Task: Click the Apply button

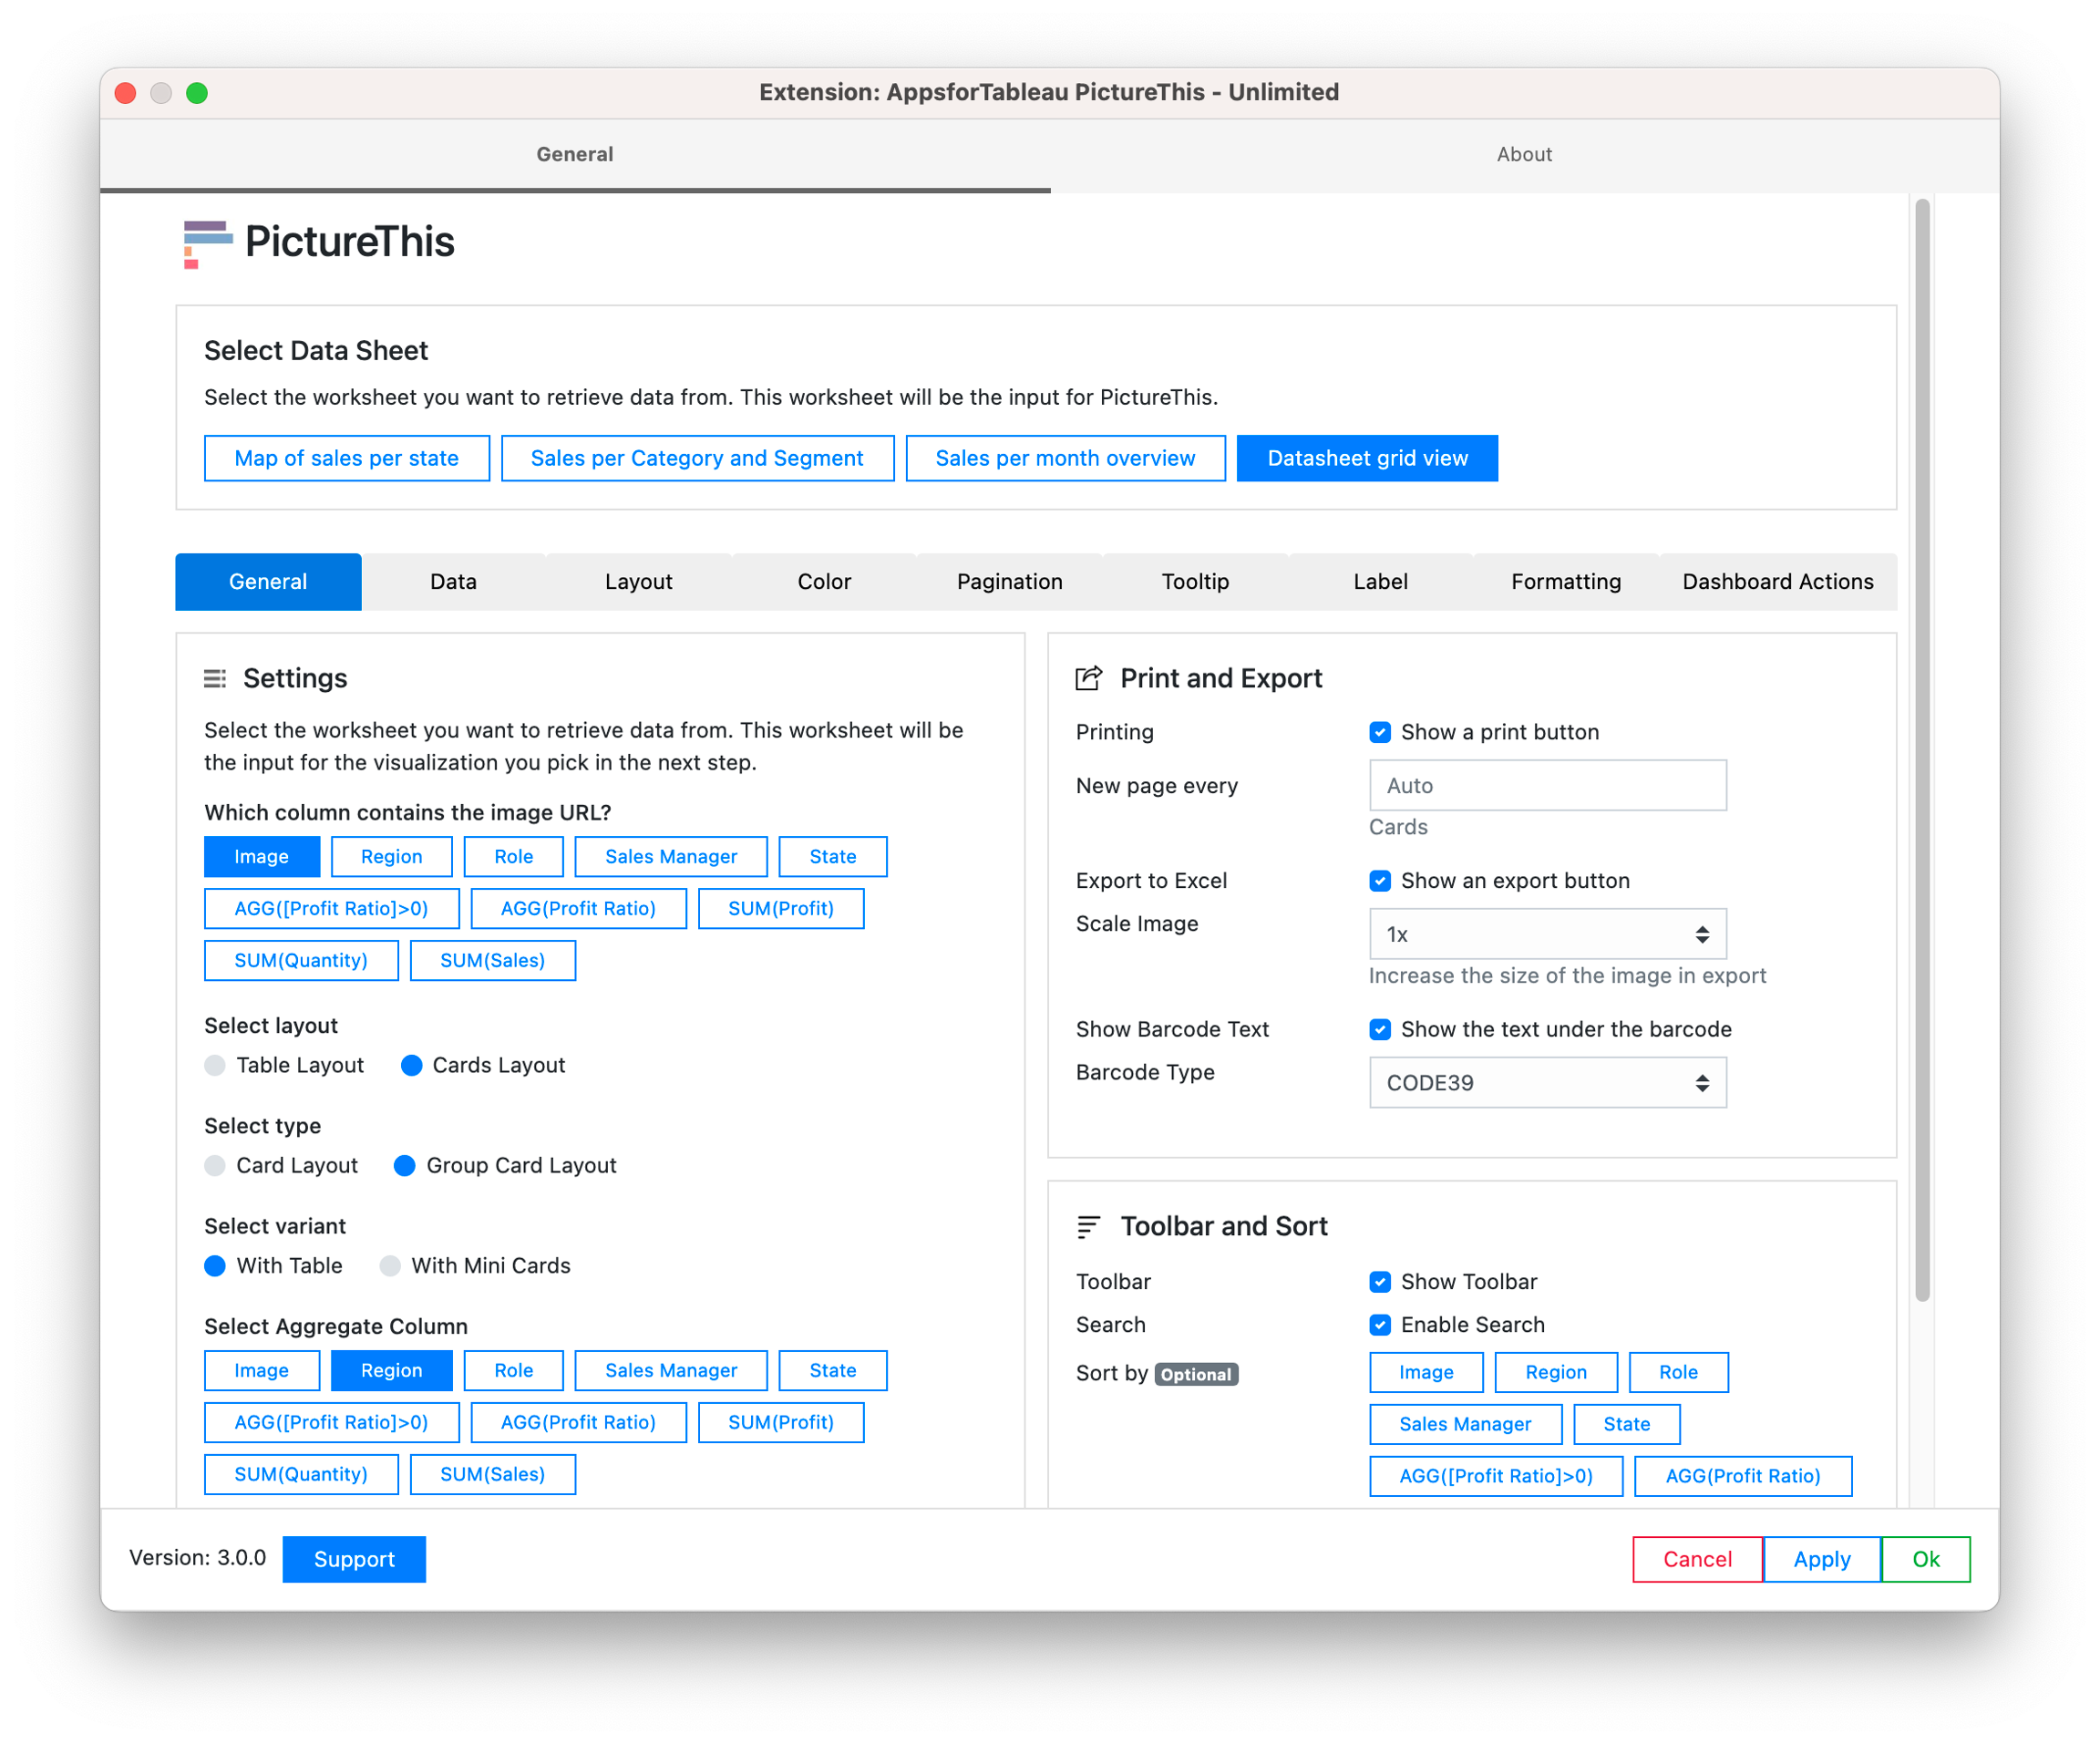Action: pos(1821,1559)
